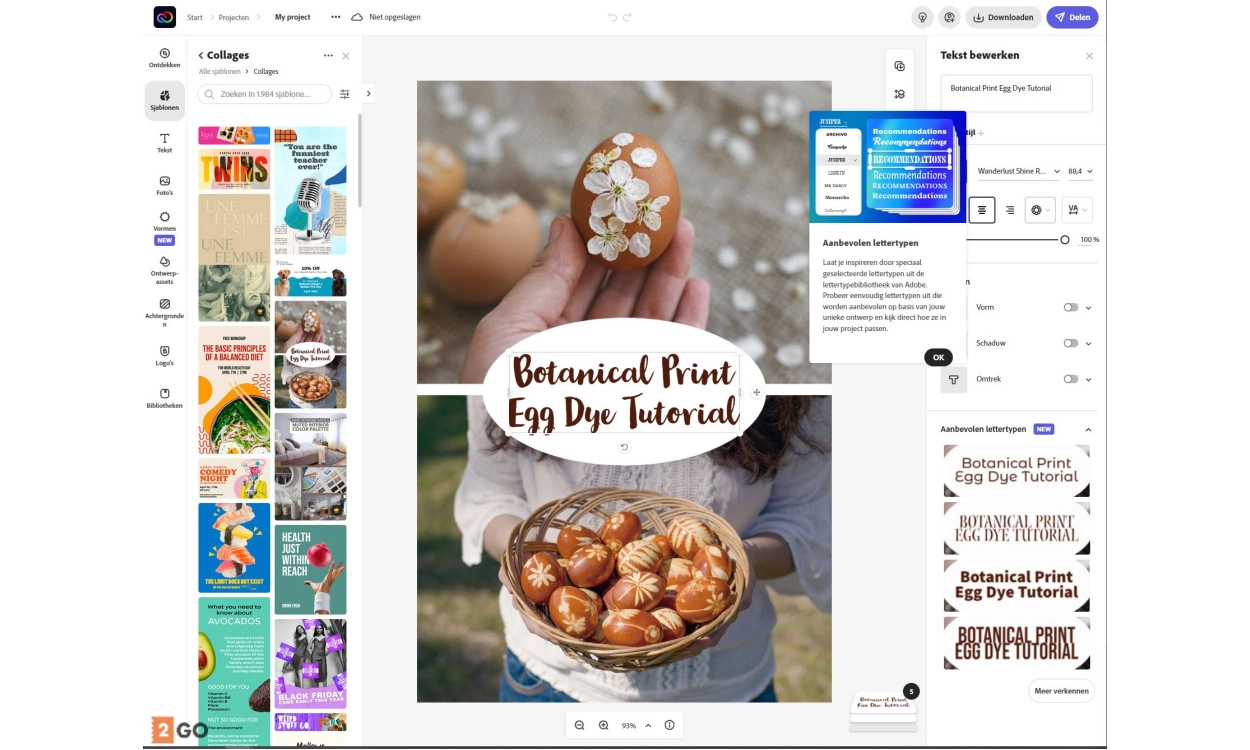Viewport: 1250px width, 750px height.
Task: Collapse the Aanbevolen lettertypen section
Action: pos(1088,429)
